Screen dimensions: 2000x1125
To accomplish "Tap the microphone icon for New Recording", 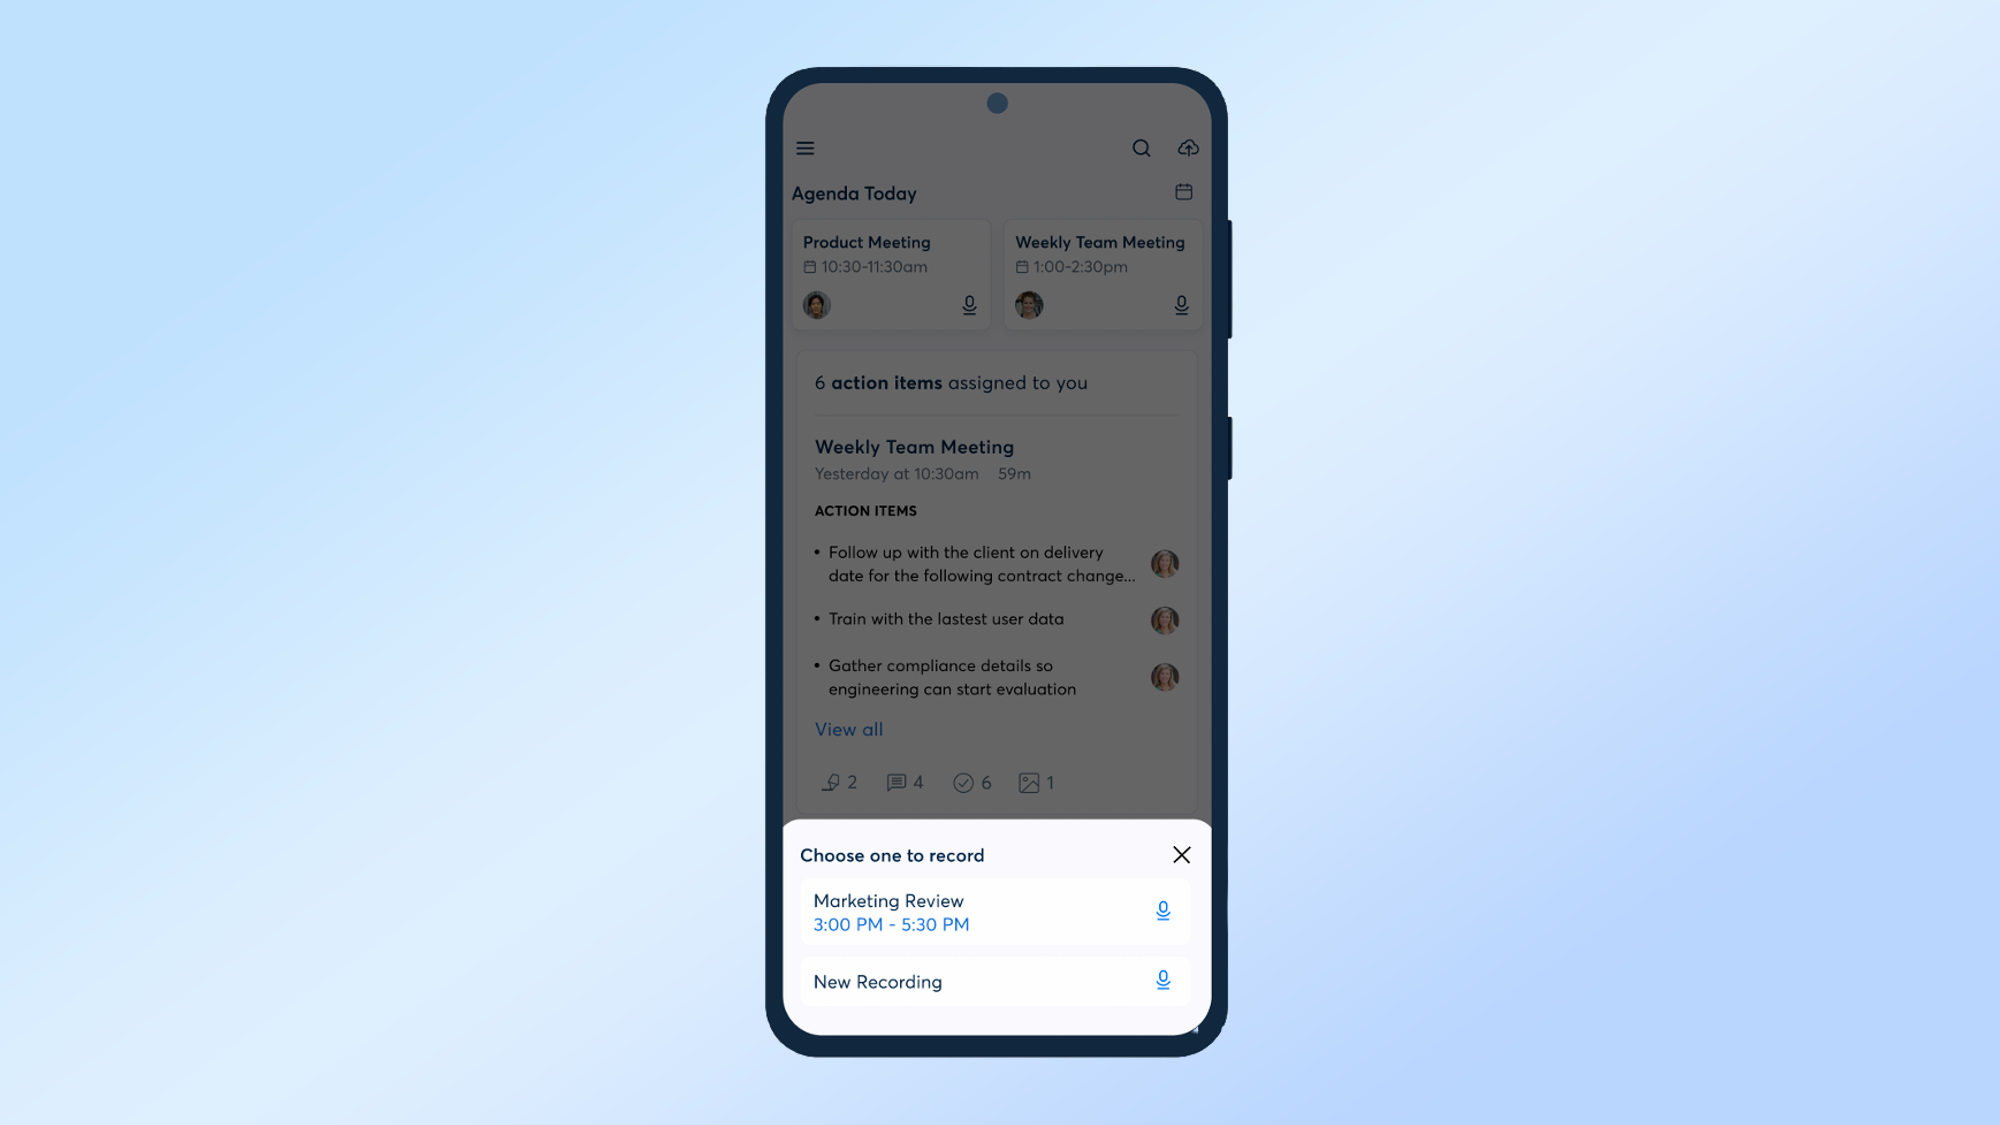I will [1162, 979].
